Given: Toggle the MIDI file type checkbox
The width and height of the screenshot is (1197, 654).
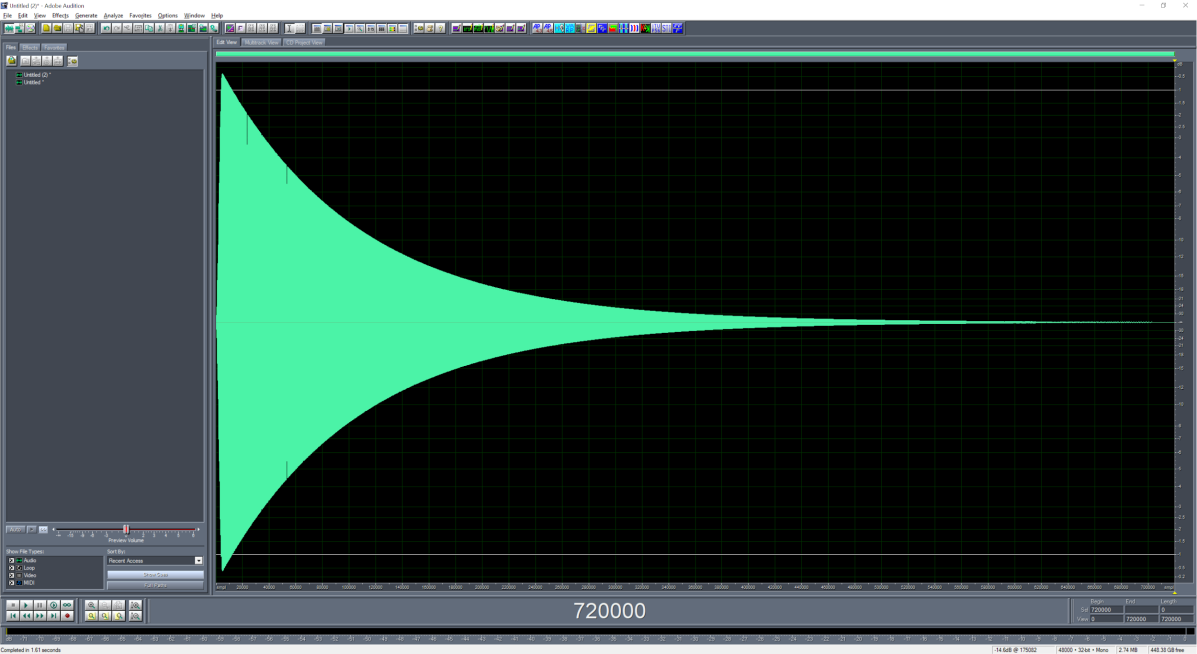Looking at the screenshot, I should click(x=11, y=582).
